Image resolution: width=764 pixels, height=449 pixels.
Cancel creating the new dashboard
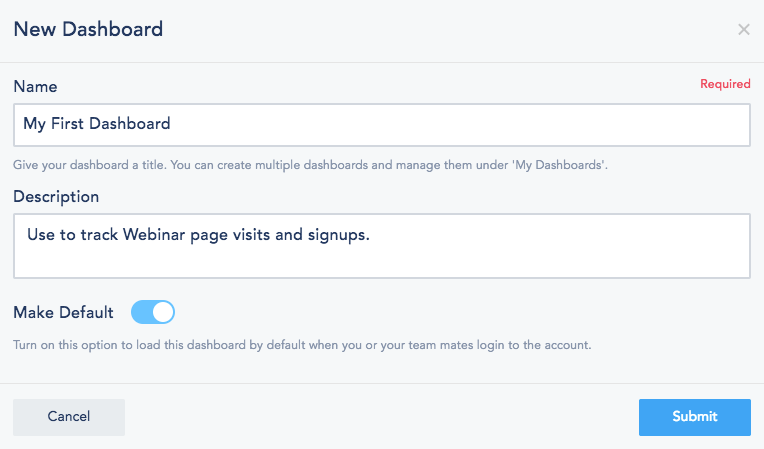[x=69, y=416]
